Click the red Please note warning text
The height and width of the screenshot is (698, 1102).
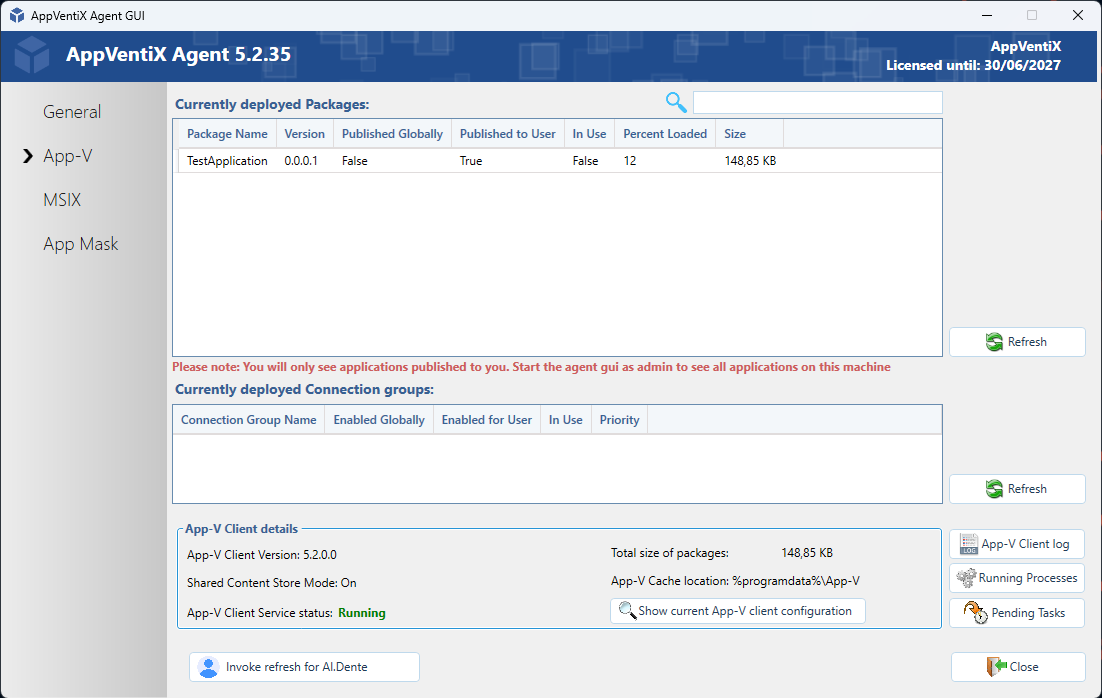point(531,367)
